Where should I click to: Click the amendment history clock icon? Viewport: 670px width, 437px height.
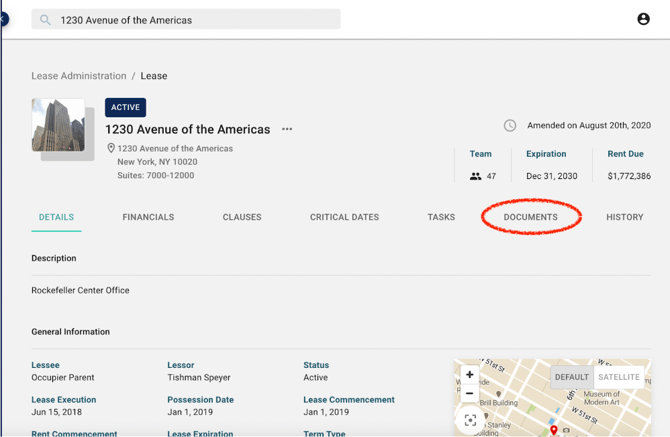coord(510,126)
